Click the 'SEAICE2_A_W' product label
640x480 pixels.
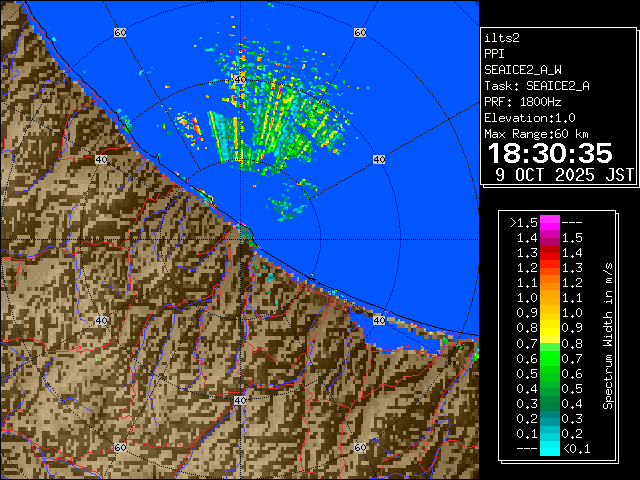[x=524, y=69]
